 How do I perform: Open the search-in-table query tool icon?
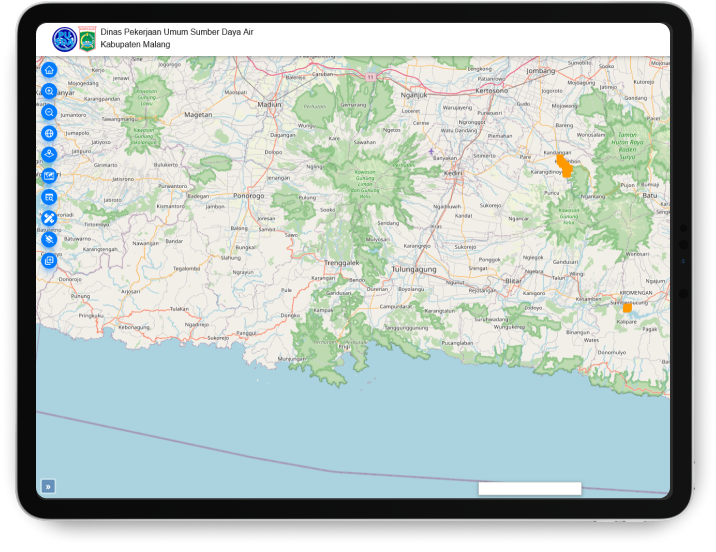click(49, 197)
